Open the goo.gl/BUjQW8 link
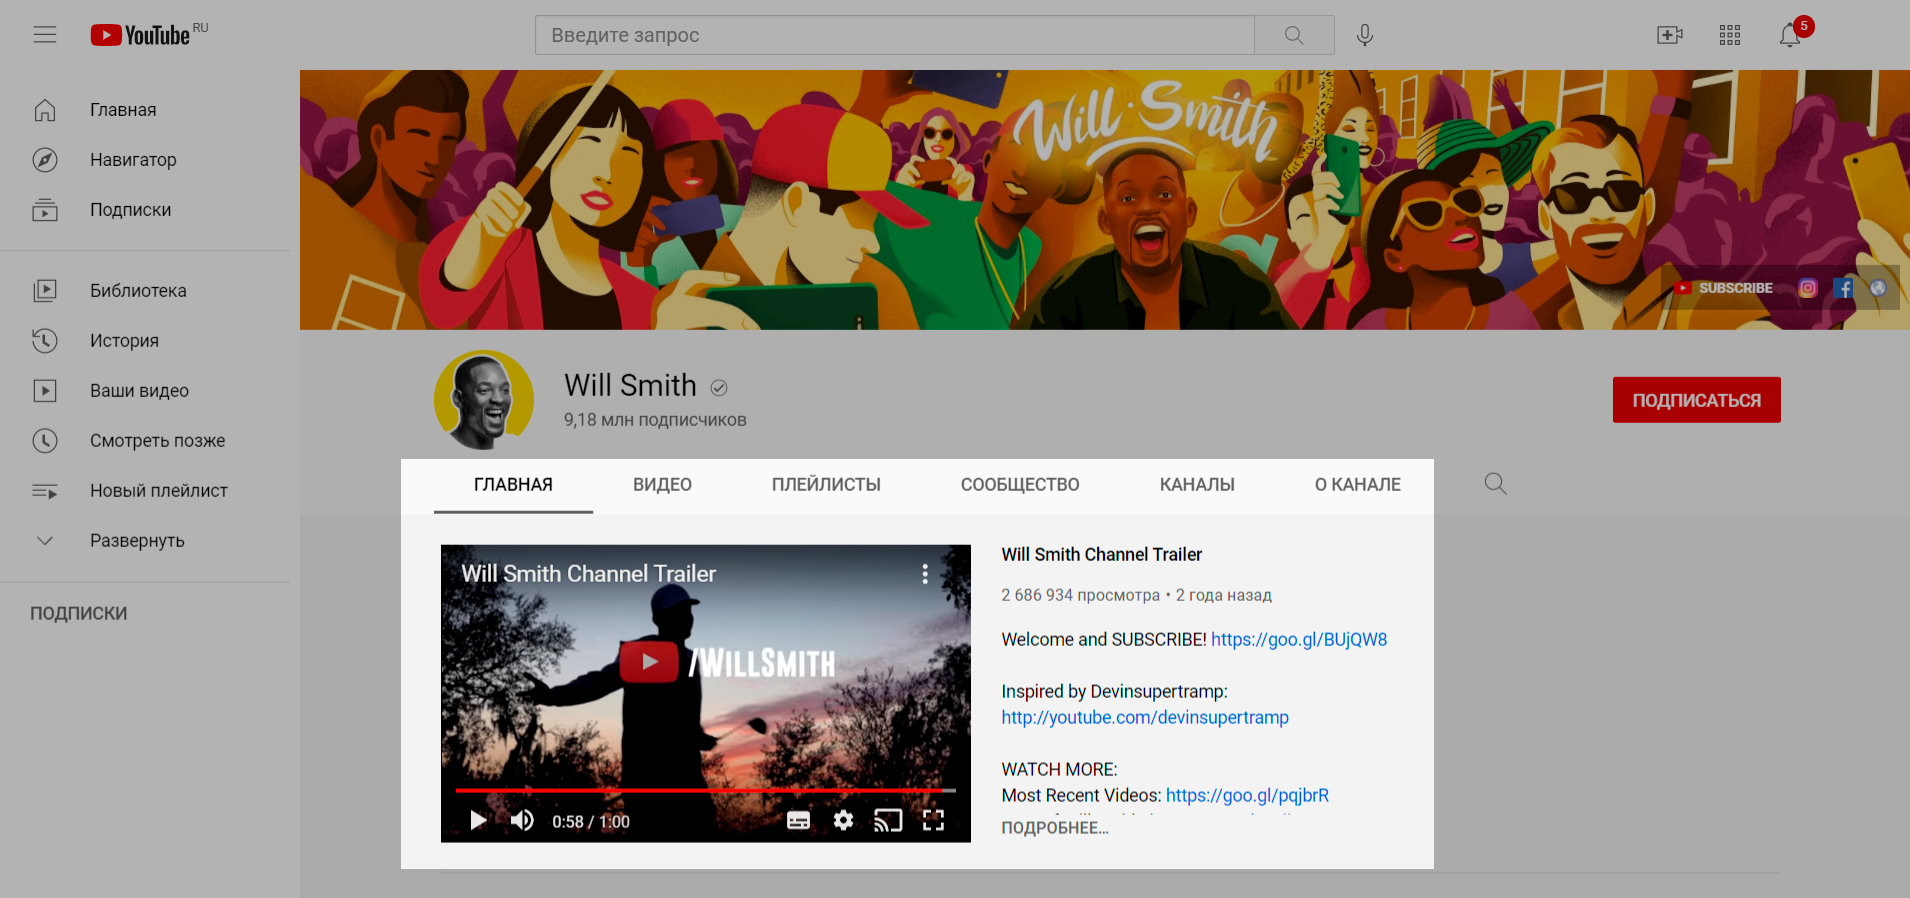The width and height of the screenshot is (1910, 898). pos(1299,640)
